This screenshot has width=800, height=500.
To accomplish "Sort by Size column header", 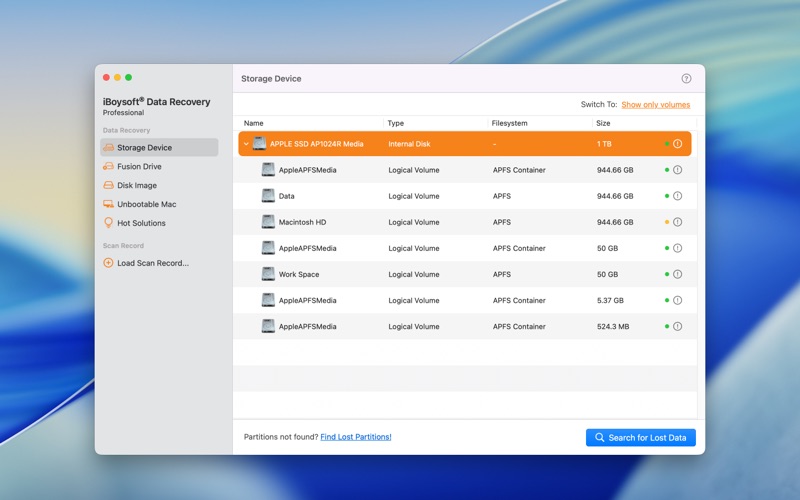I will [x=603, y=123].
